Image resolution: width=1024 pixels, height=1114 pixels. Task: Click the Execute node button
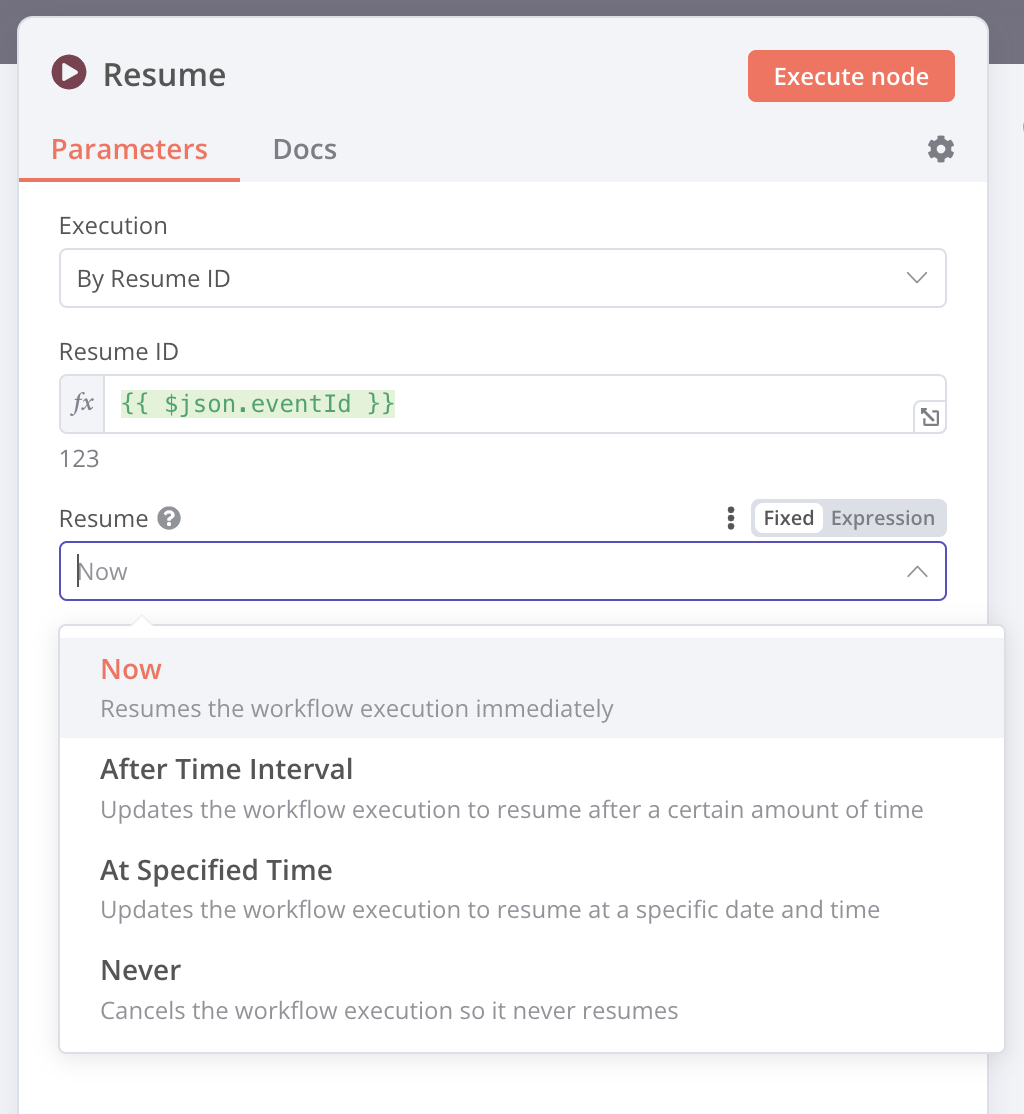pyautogui.click(x=850, y=77)
